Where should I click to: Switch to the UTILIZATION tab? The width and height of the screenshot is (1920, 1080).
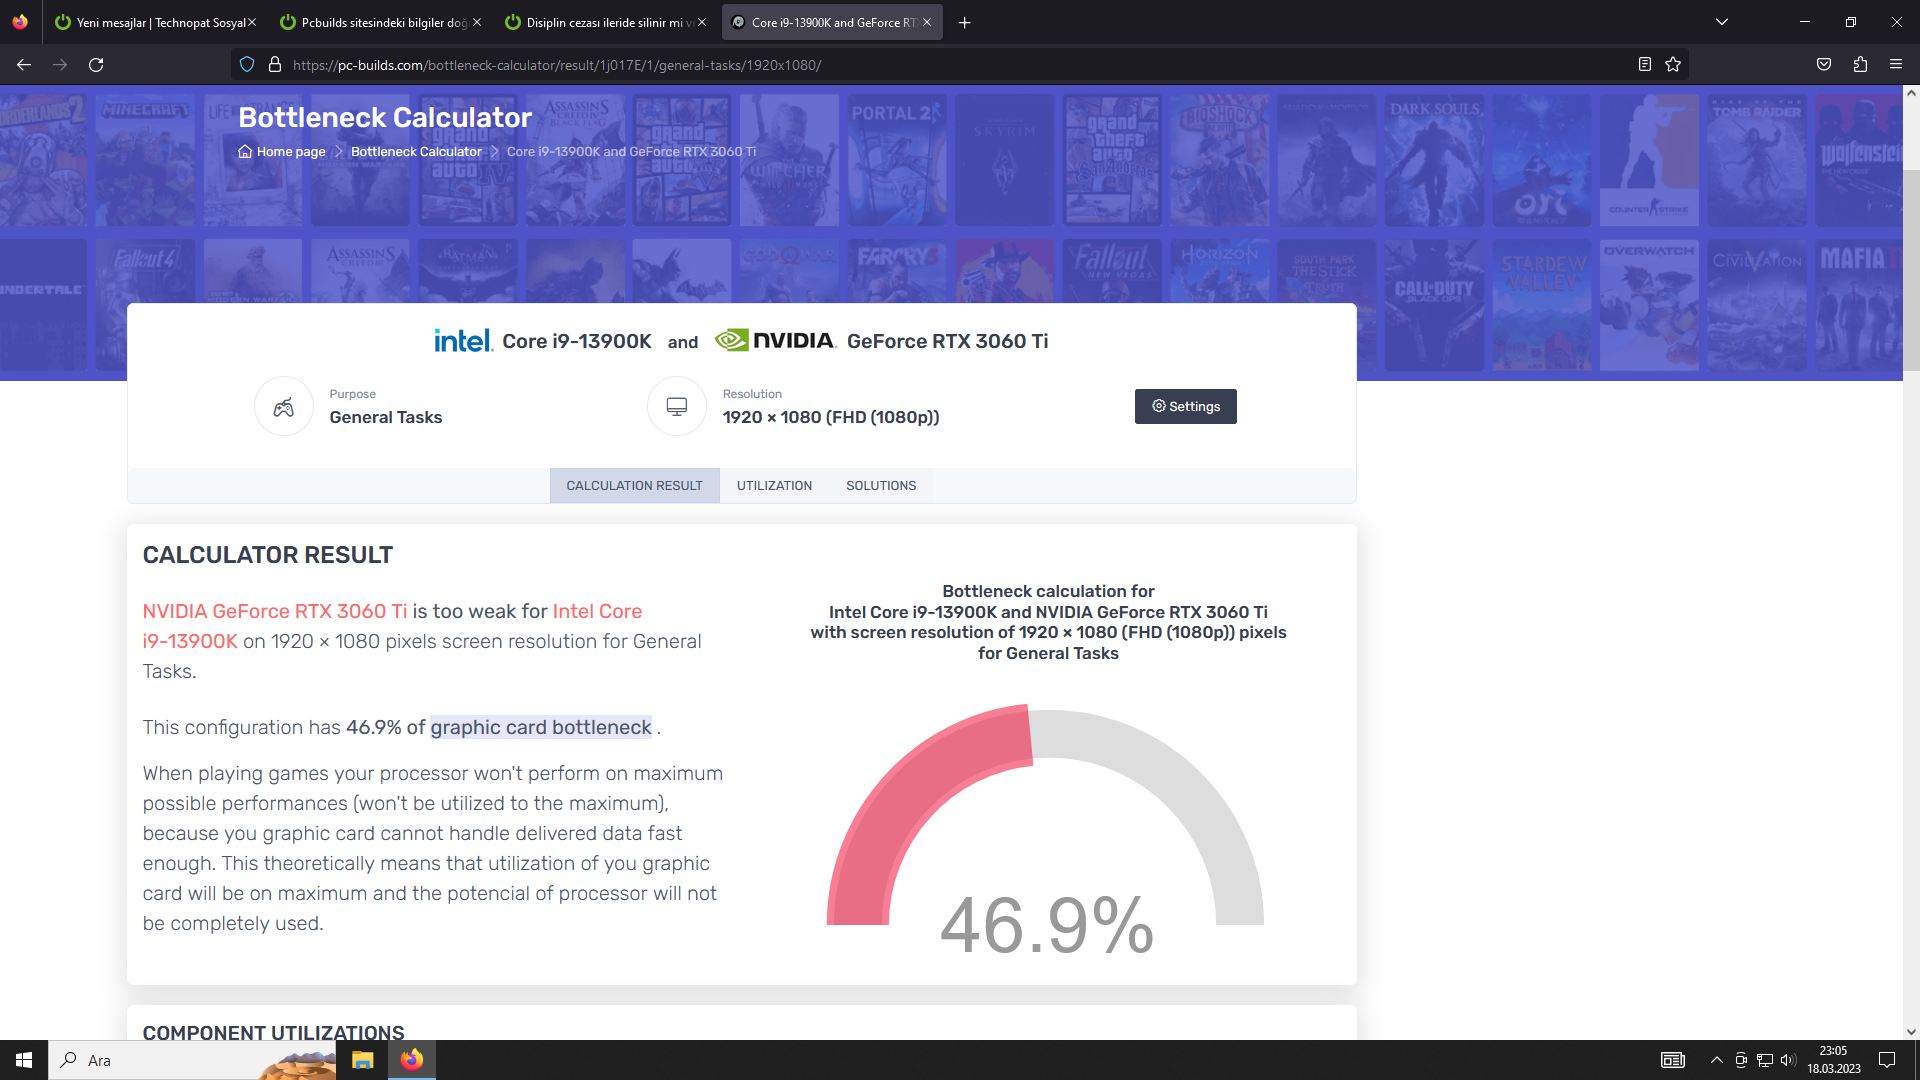click(774, 486)
